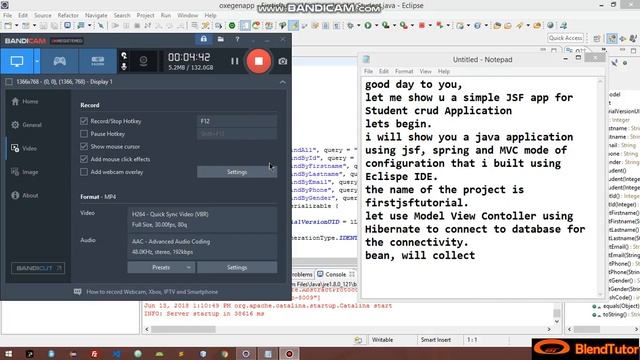Viewport: 640px width, 360px height.
Task: Open Eclipse Run icon dropdown arrow
Action: point(376,26)
